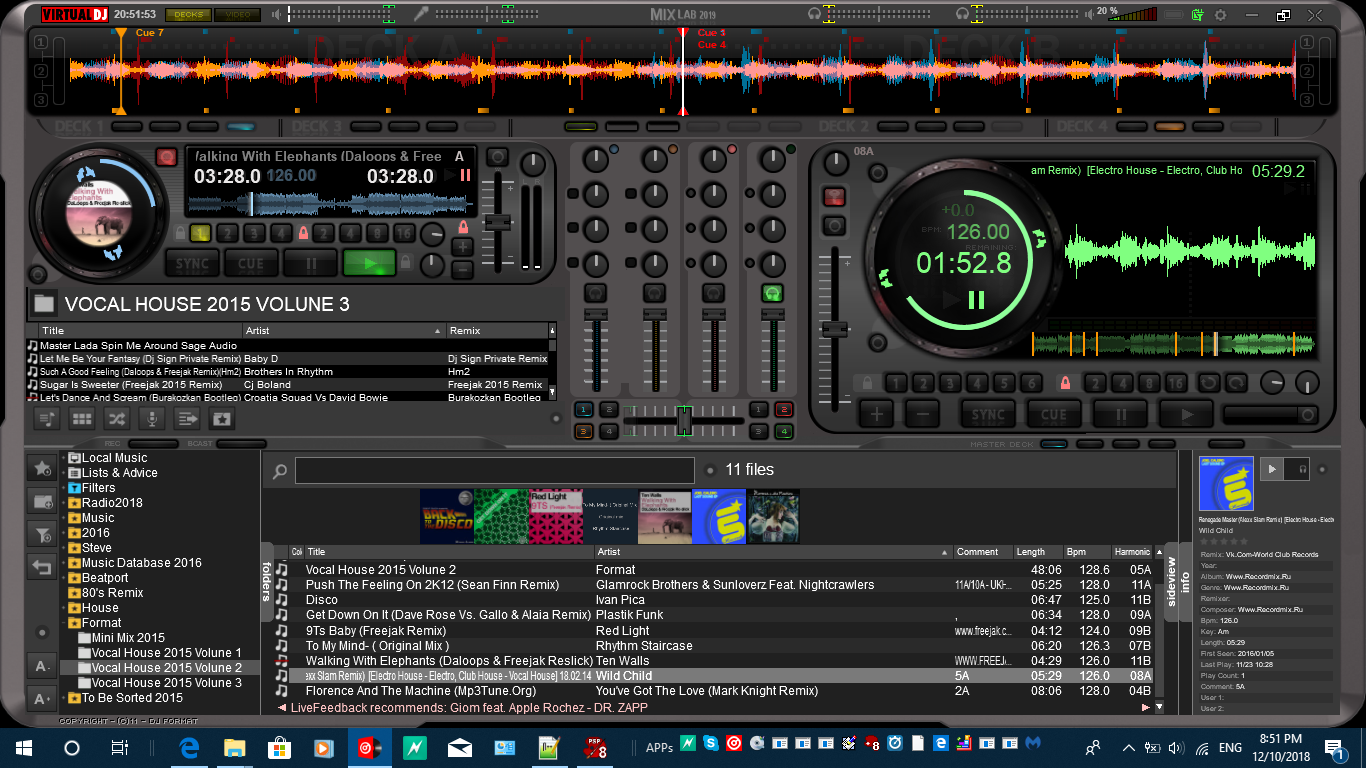Click prelisten play button in info panel
This screenshot has height=768, width=1366.
[1272, 469]
